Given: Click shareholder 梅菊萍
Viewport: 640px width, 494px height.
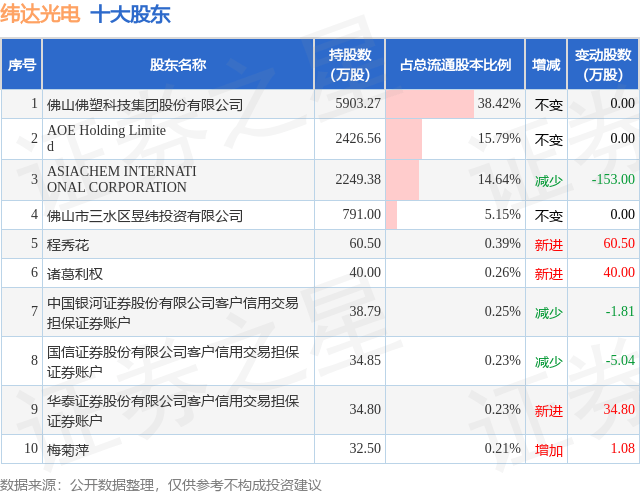Looking at the screenshot, I should pyautogui.click(x=68, y=450).
